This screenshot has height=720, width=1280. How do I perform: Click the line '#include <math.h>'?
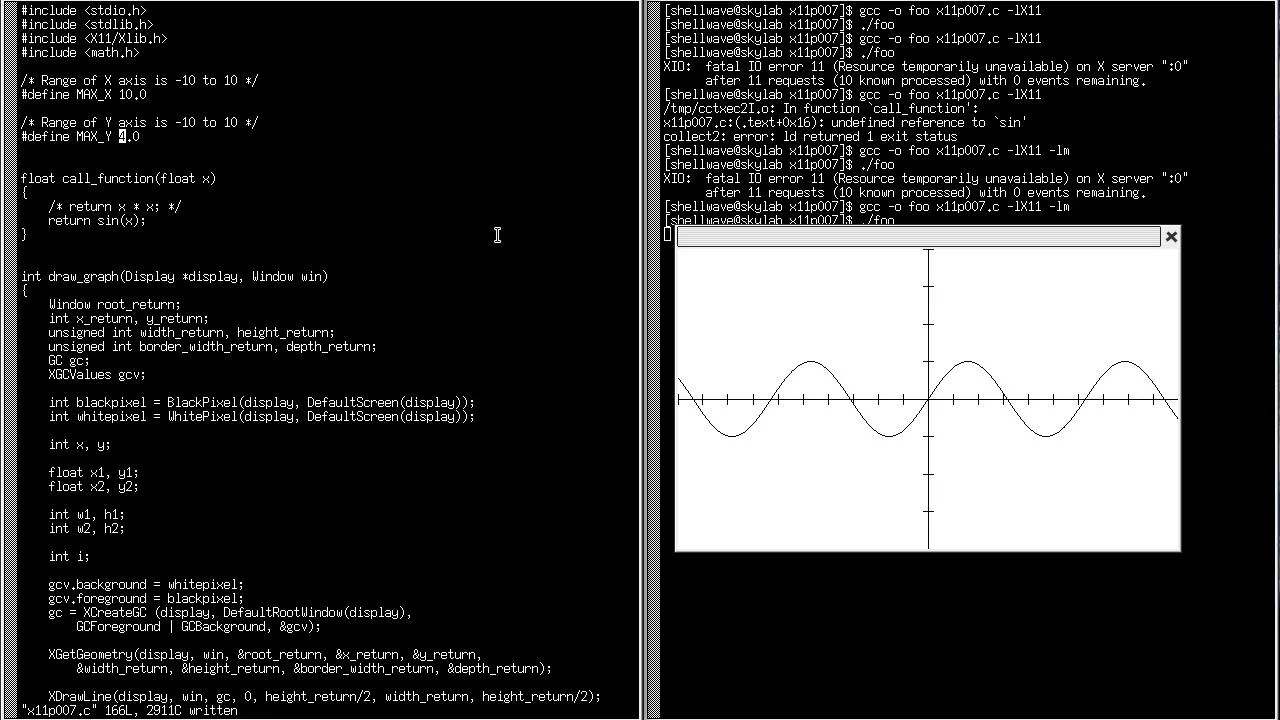click(80, 53)
